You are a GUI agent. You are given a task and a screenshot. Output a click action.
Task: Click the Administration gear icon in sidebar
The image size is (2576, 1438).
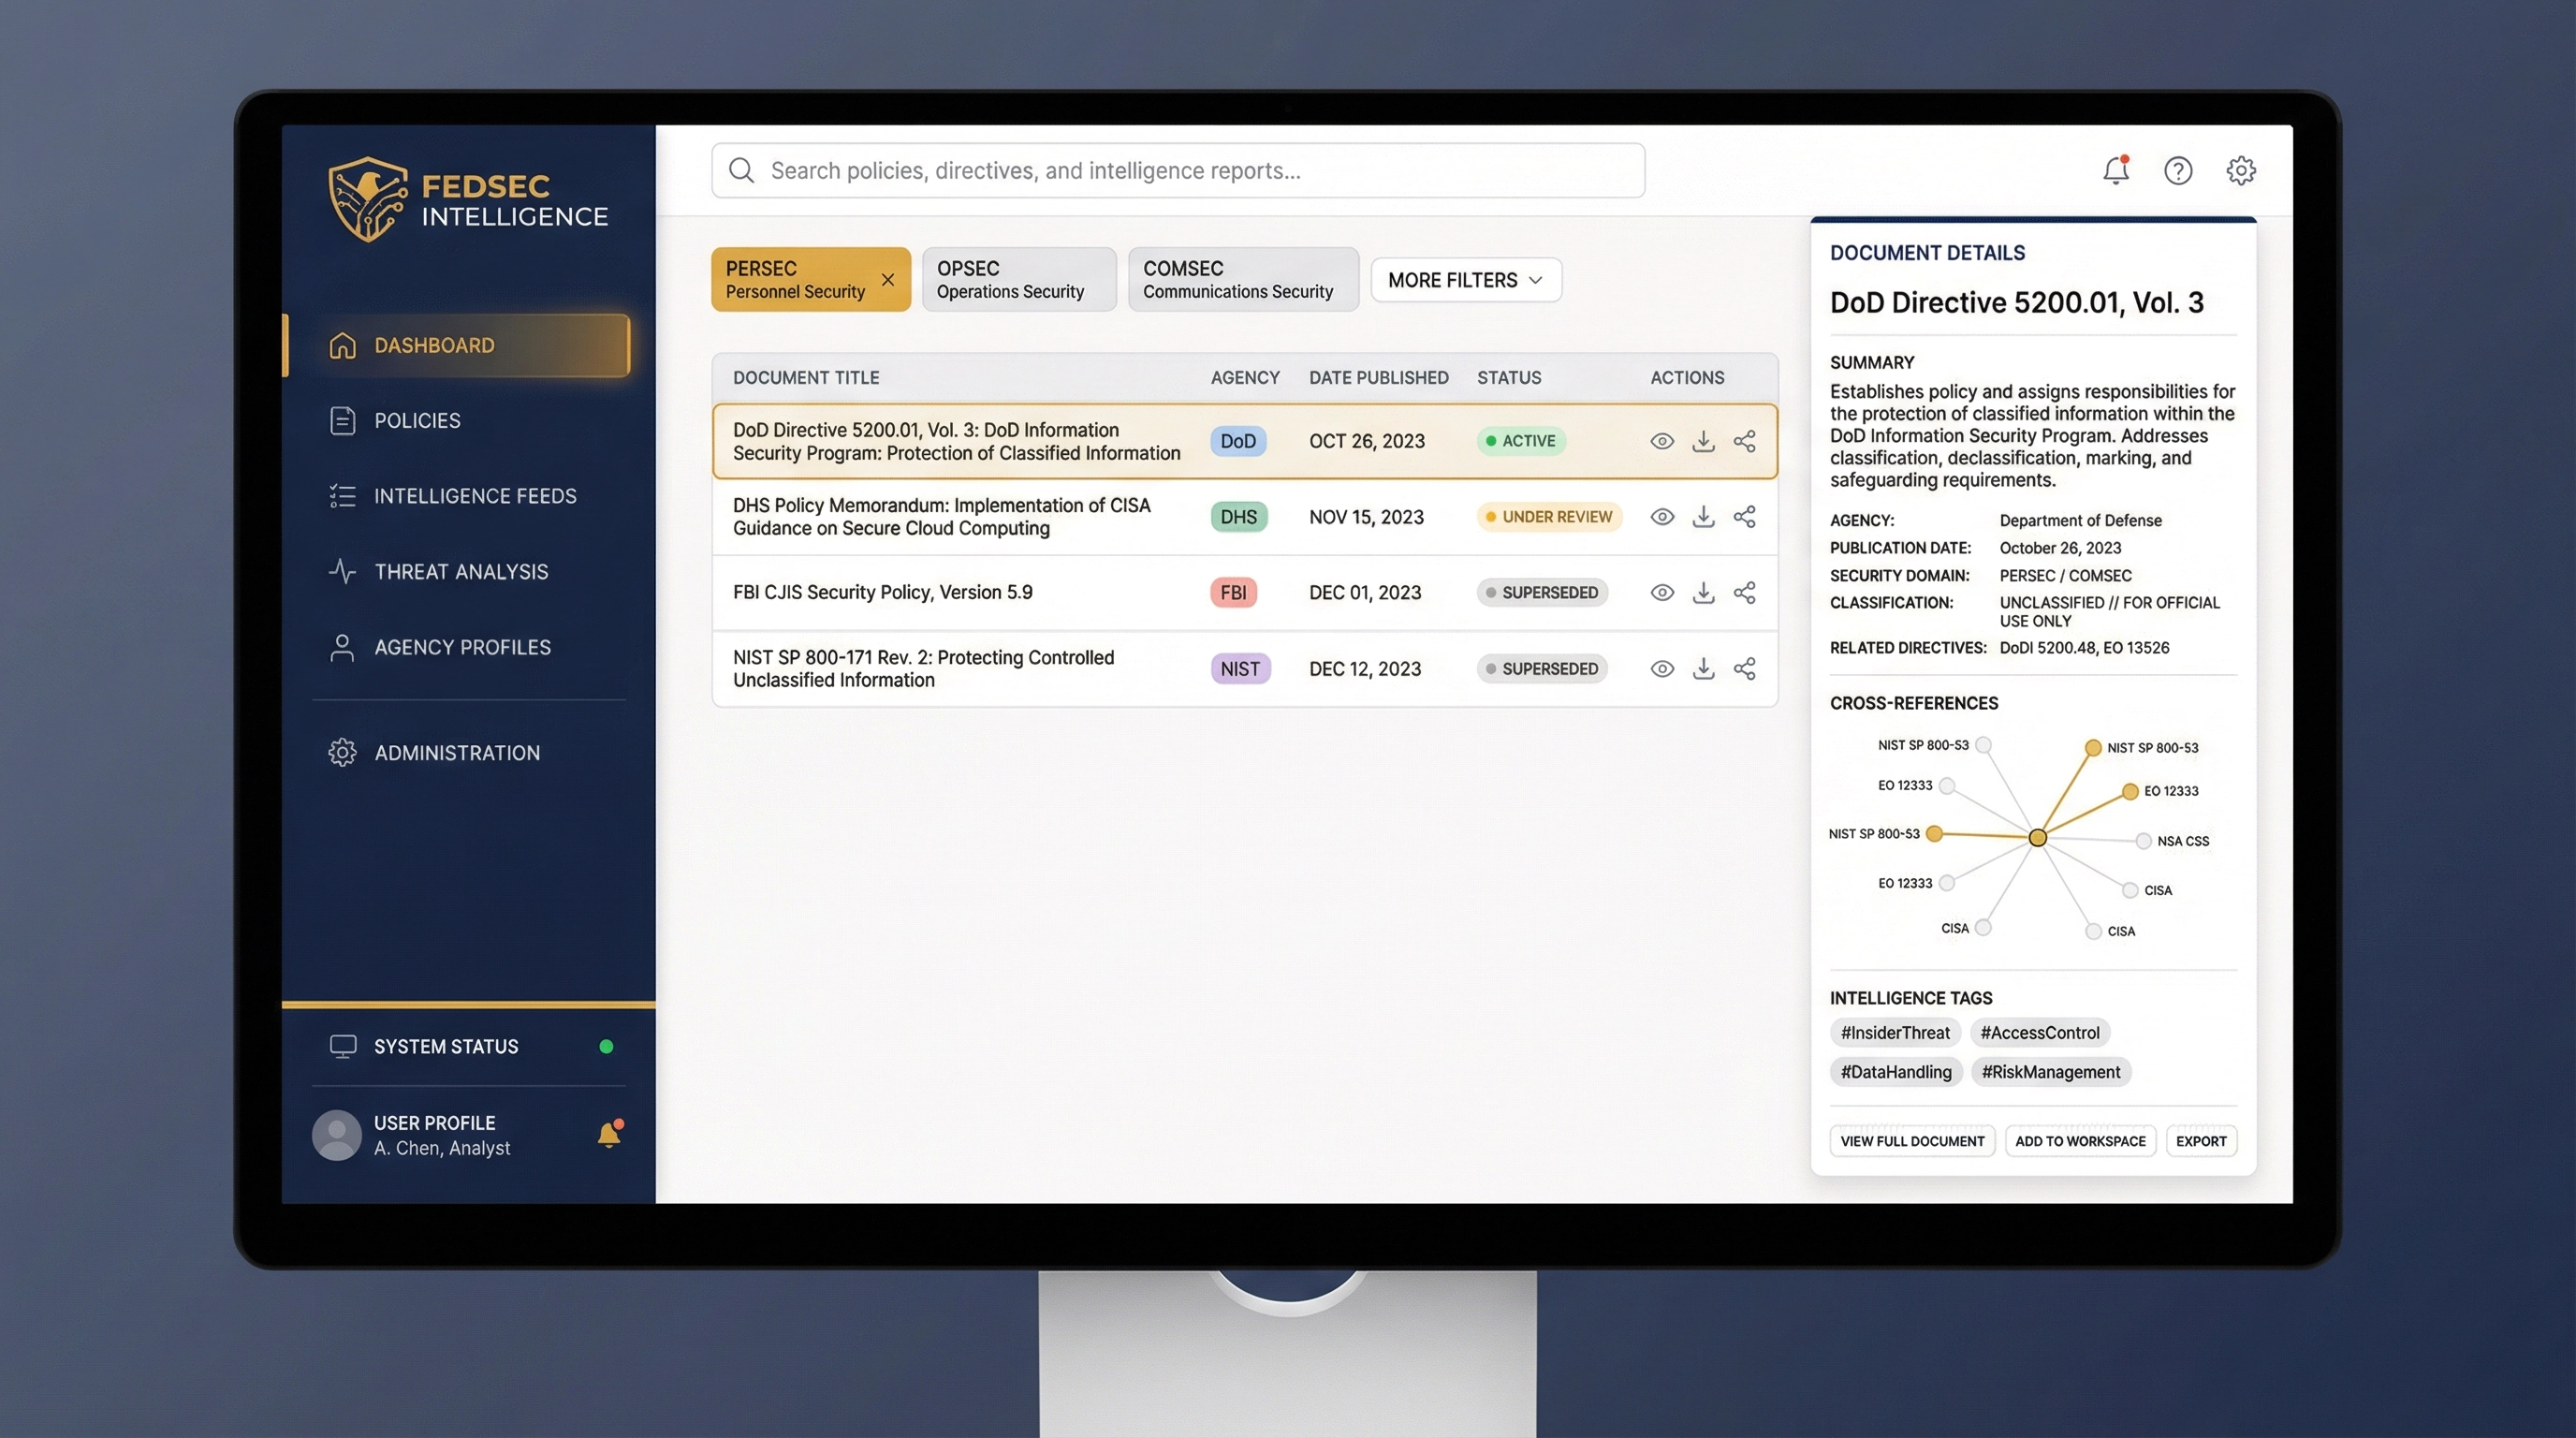coord(342,752)
